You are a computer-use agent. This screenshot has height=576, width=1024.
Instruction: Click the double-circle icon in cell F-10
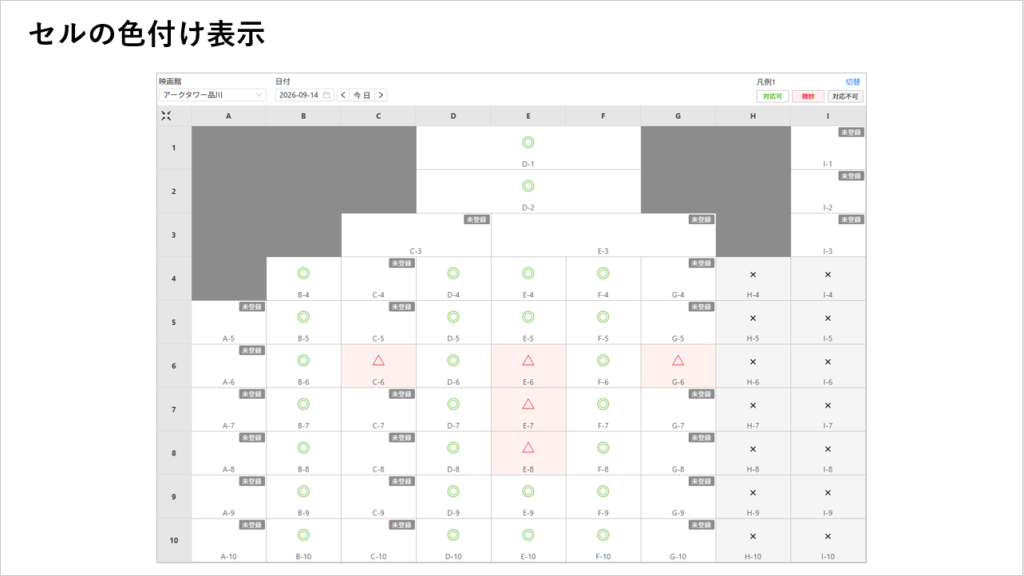[x=603, y=535]
